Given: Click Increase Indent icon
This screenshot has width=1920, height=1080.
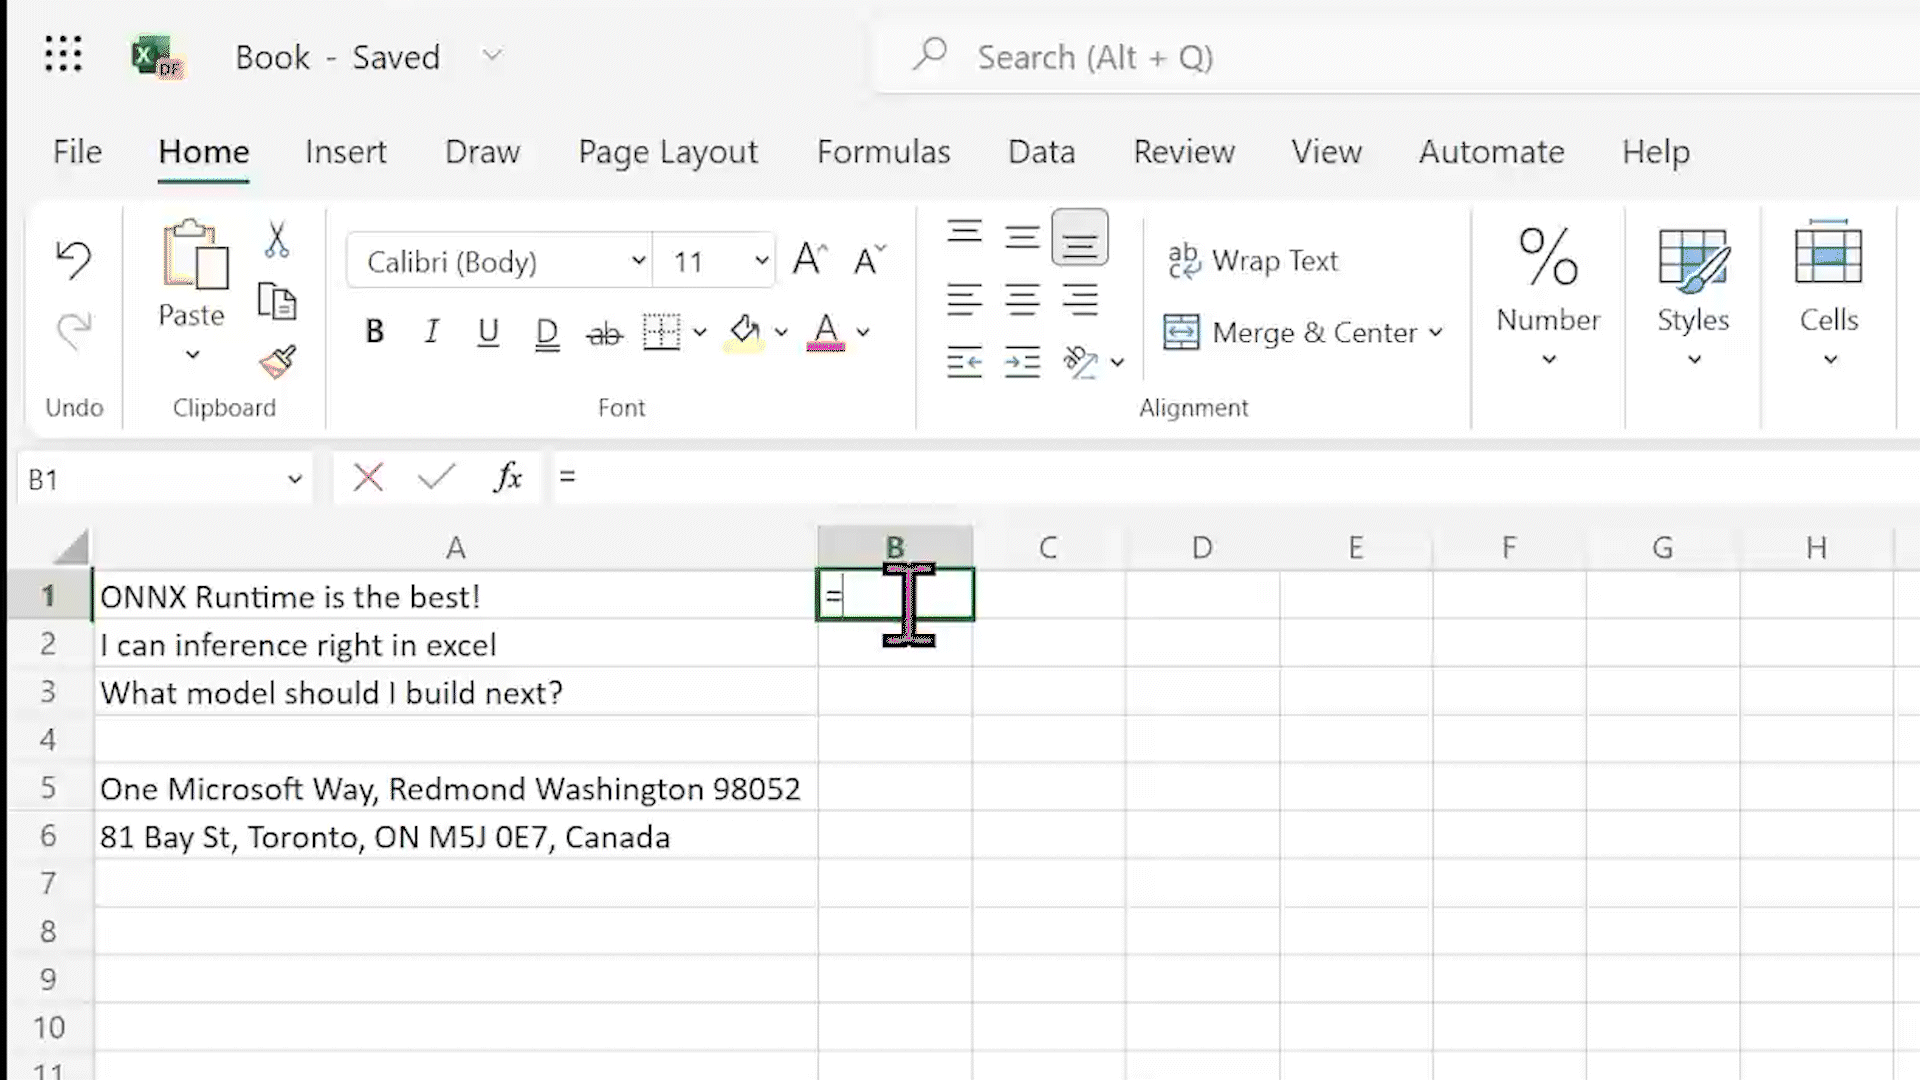Looking at the screenshot, I should point(1022,361).
